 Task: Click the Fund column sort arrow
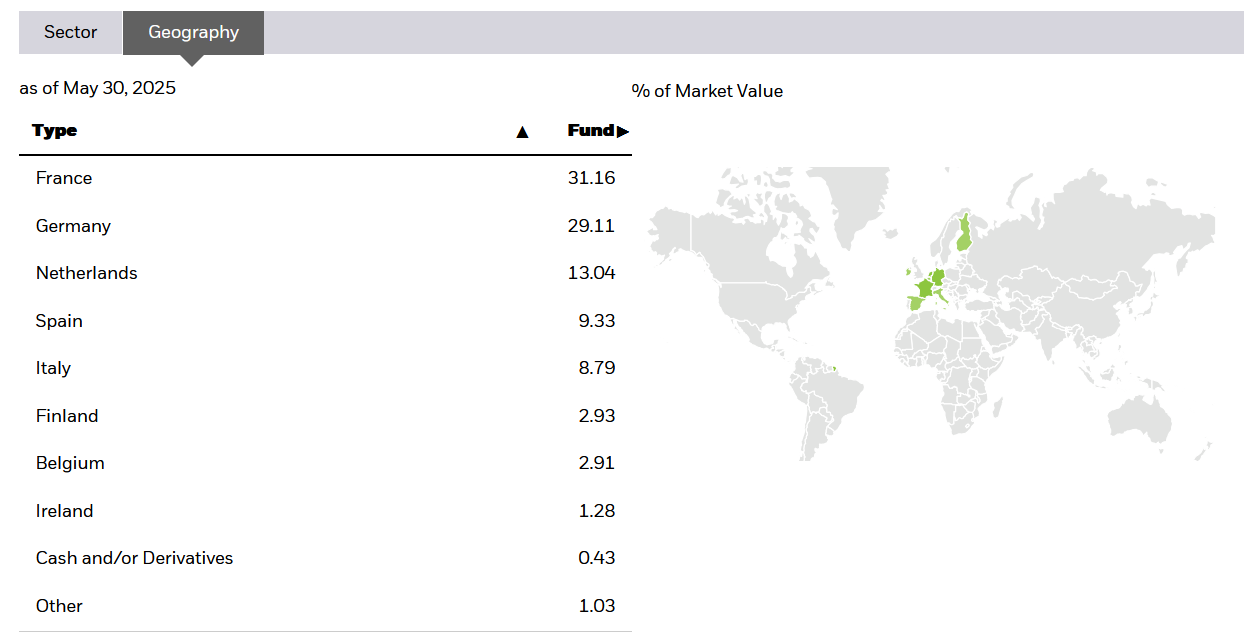click(623, 131)
